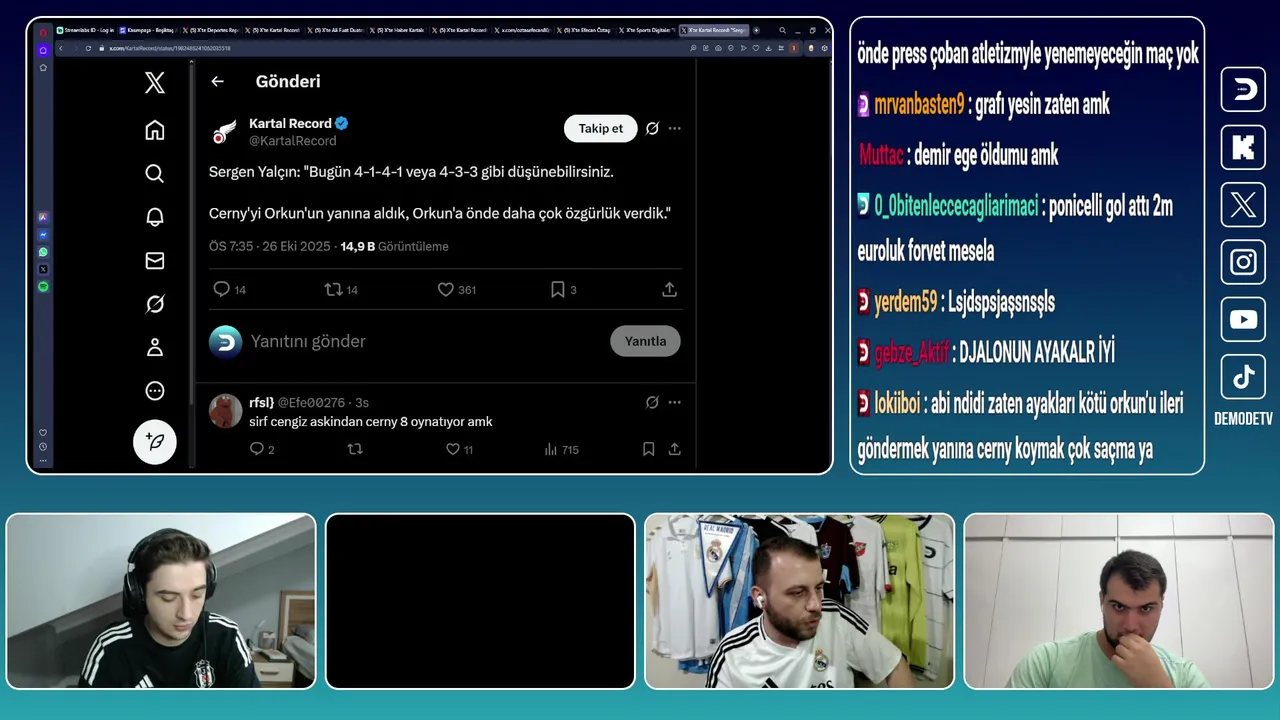Screen dimensions: 1280x720
Task: Ask Grok about Kartal Record's post
Action: point(652,128)
